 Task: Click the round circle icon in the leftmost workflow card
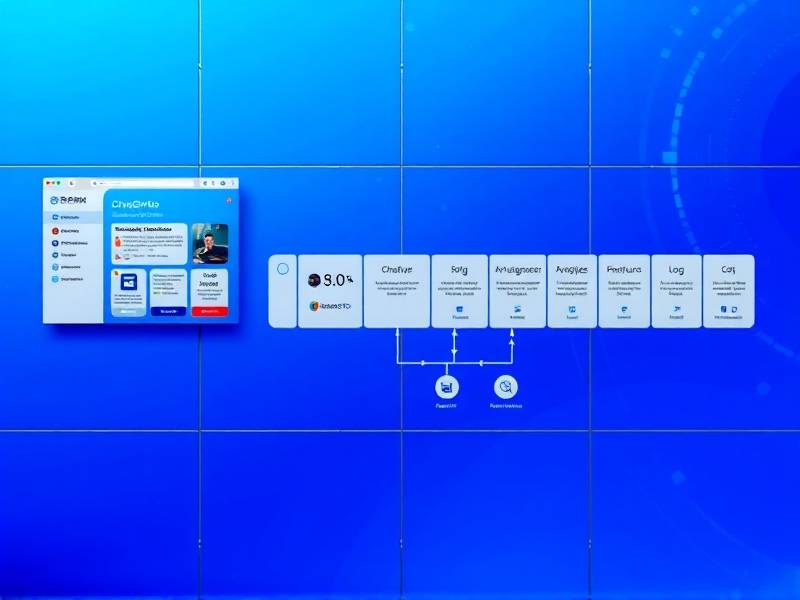[282, 269]
